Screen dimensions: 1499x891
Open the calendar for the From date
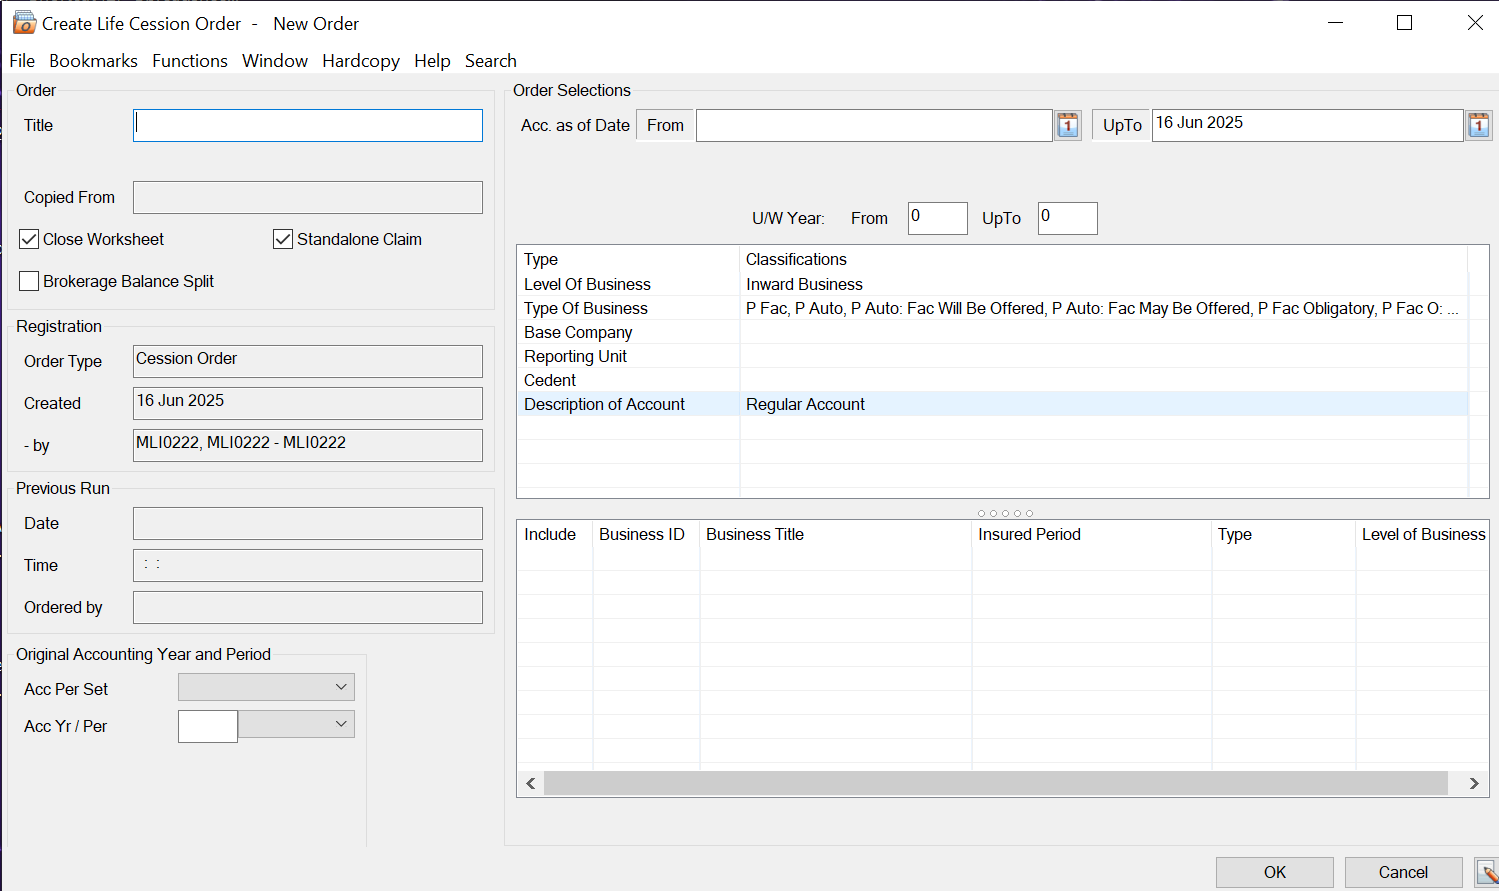pos(1068,125)
